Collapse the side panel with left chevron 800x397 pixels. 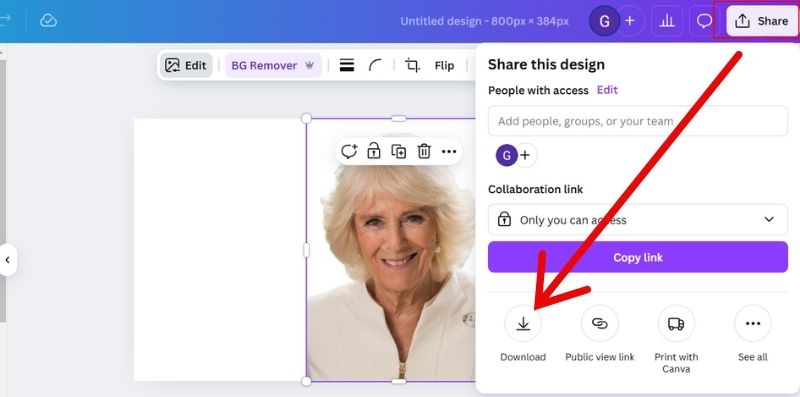tap(8, 260)
